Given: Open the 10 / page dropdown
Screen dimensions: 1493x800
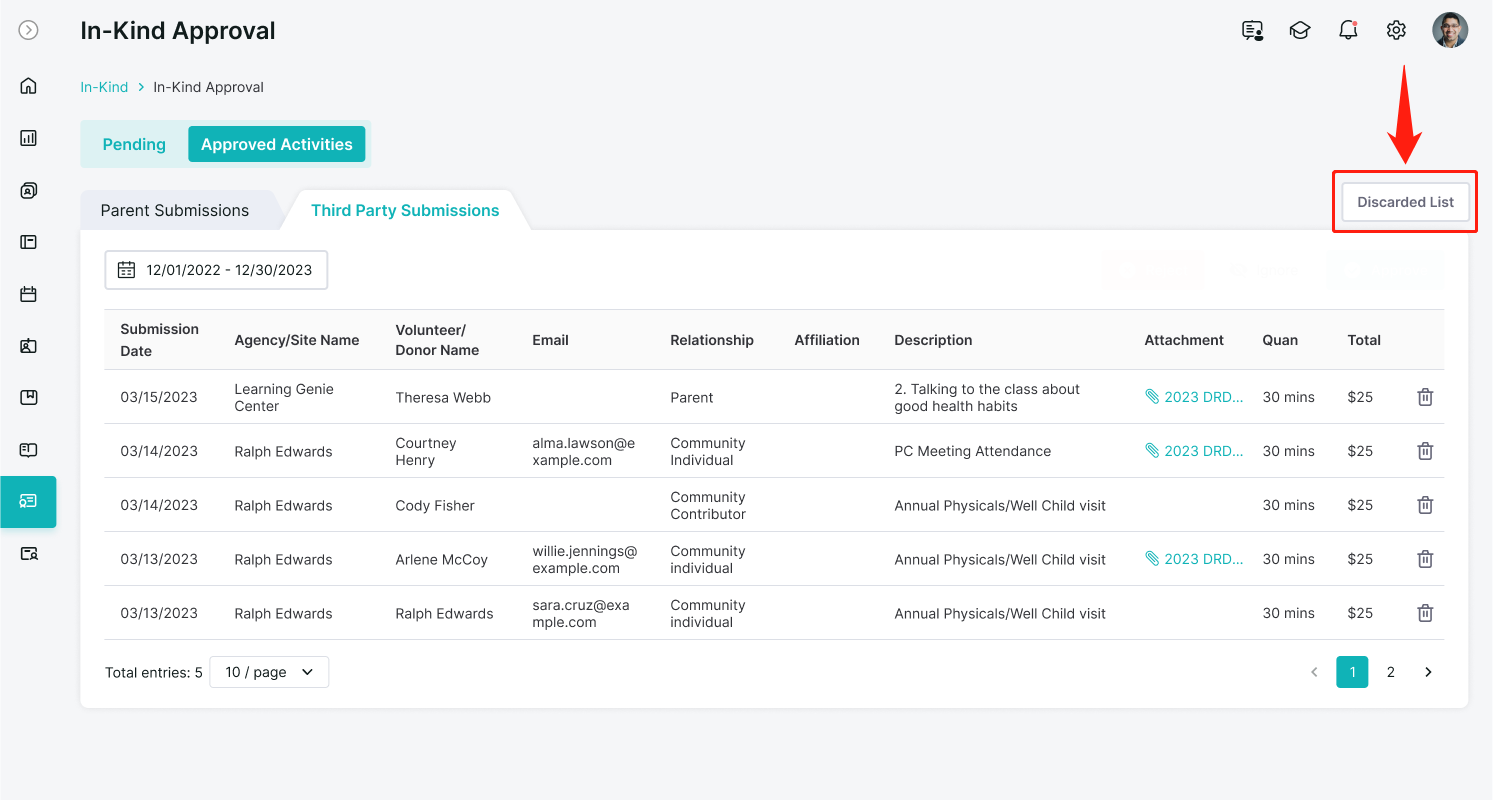Looking at the screenshot, I should point(269,672).
